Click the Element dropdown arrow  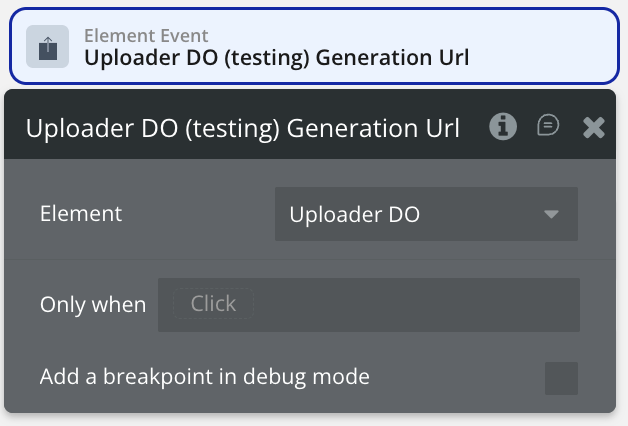point(551,215)
